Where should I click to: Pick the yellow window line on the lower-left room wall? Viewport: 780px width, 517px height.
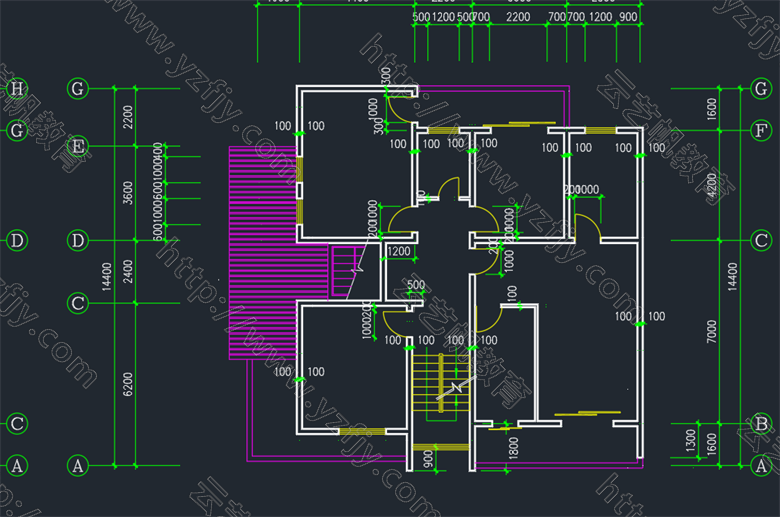tap(363, 431)
